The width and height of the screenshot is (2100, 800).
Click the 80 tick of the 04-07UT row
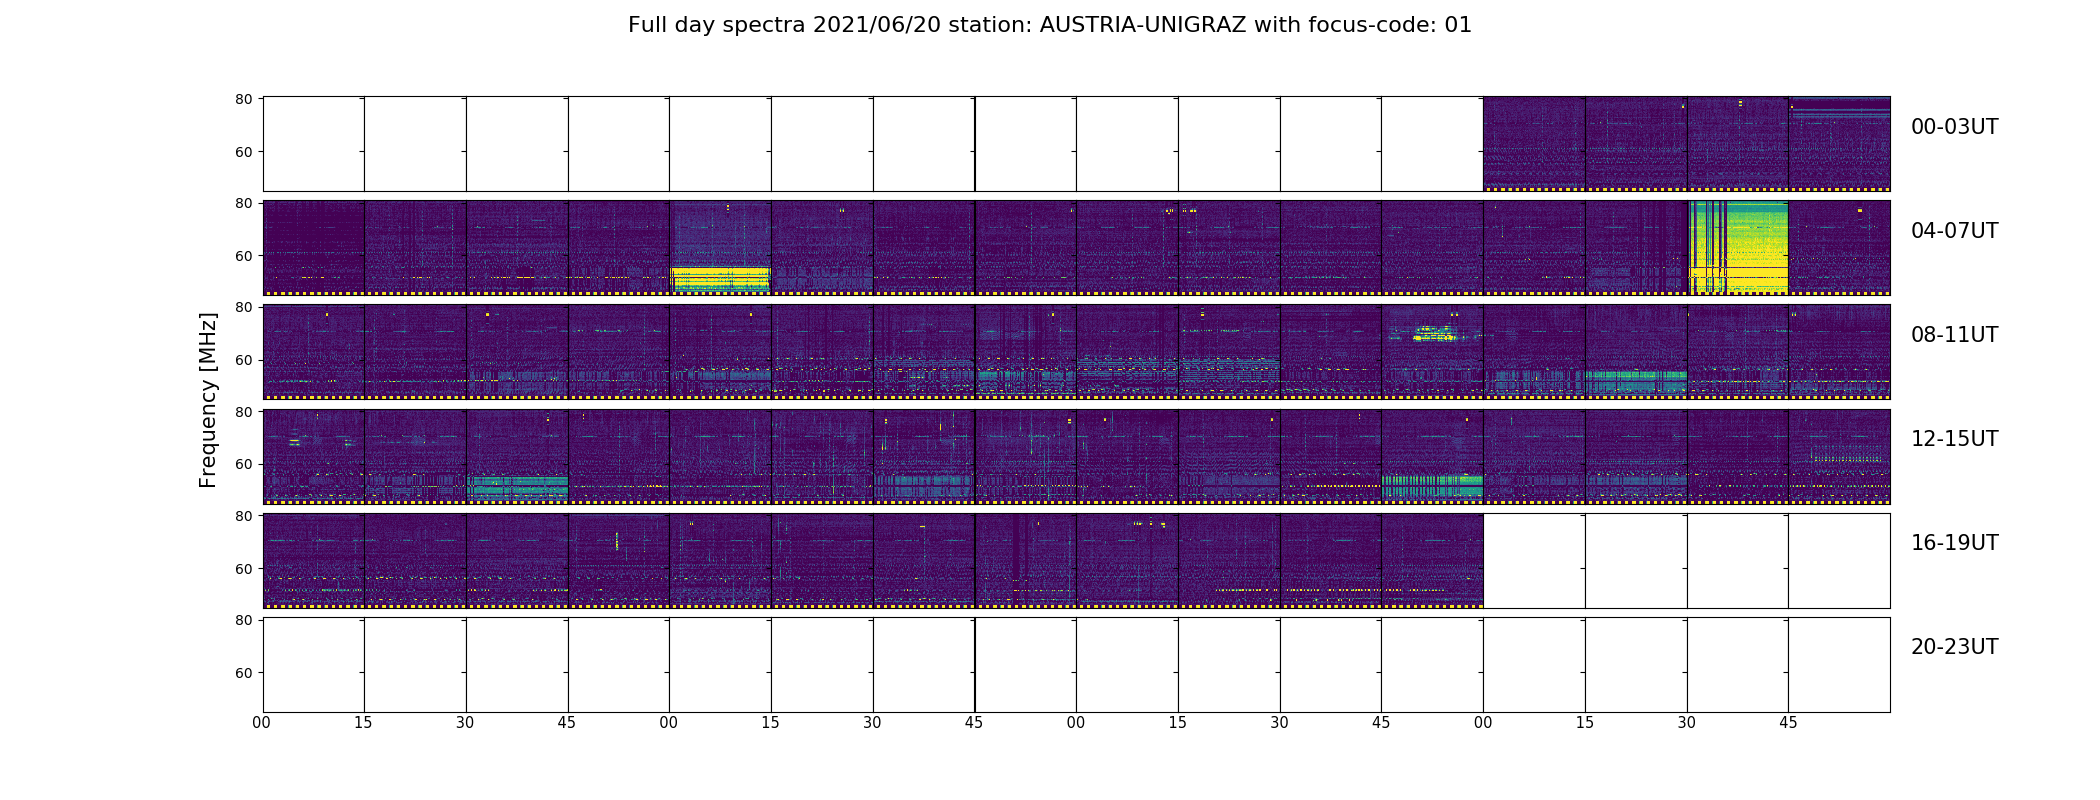click(243, 203)
